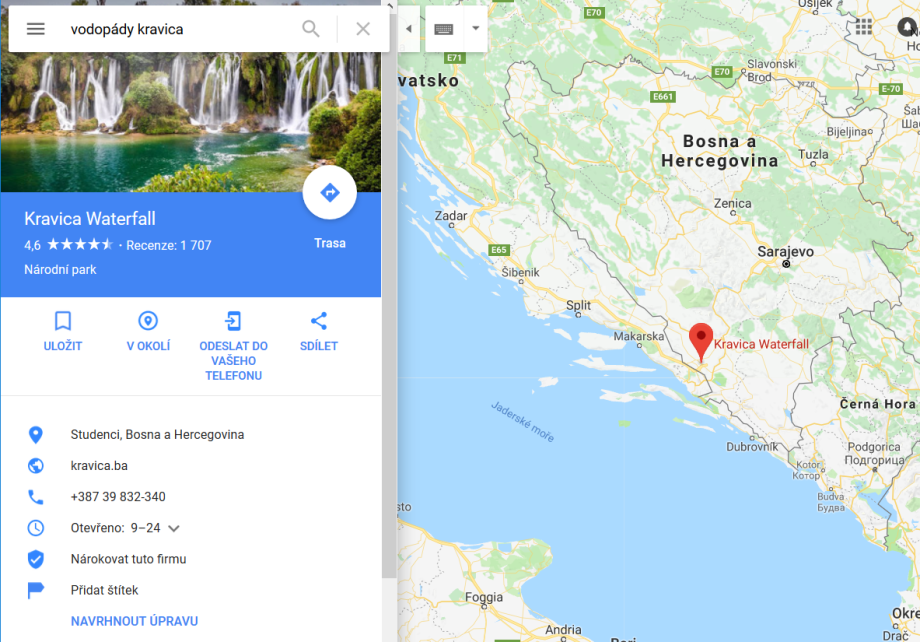Open V okolí nearby search
This screenshot has width=920, height=642.
[x=148, y=332]
